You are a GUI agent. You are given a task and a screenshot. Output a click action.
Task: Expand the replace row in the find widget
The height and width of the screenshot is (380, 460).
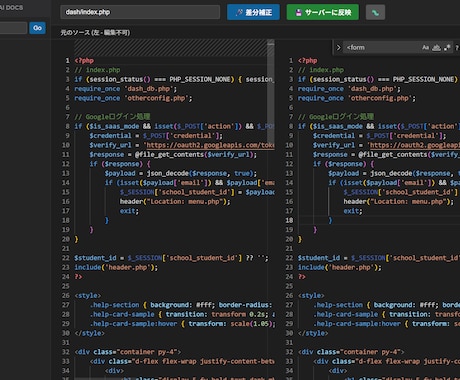338,48
